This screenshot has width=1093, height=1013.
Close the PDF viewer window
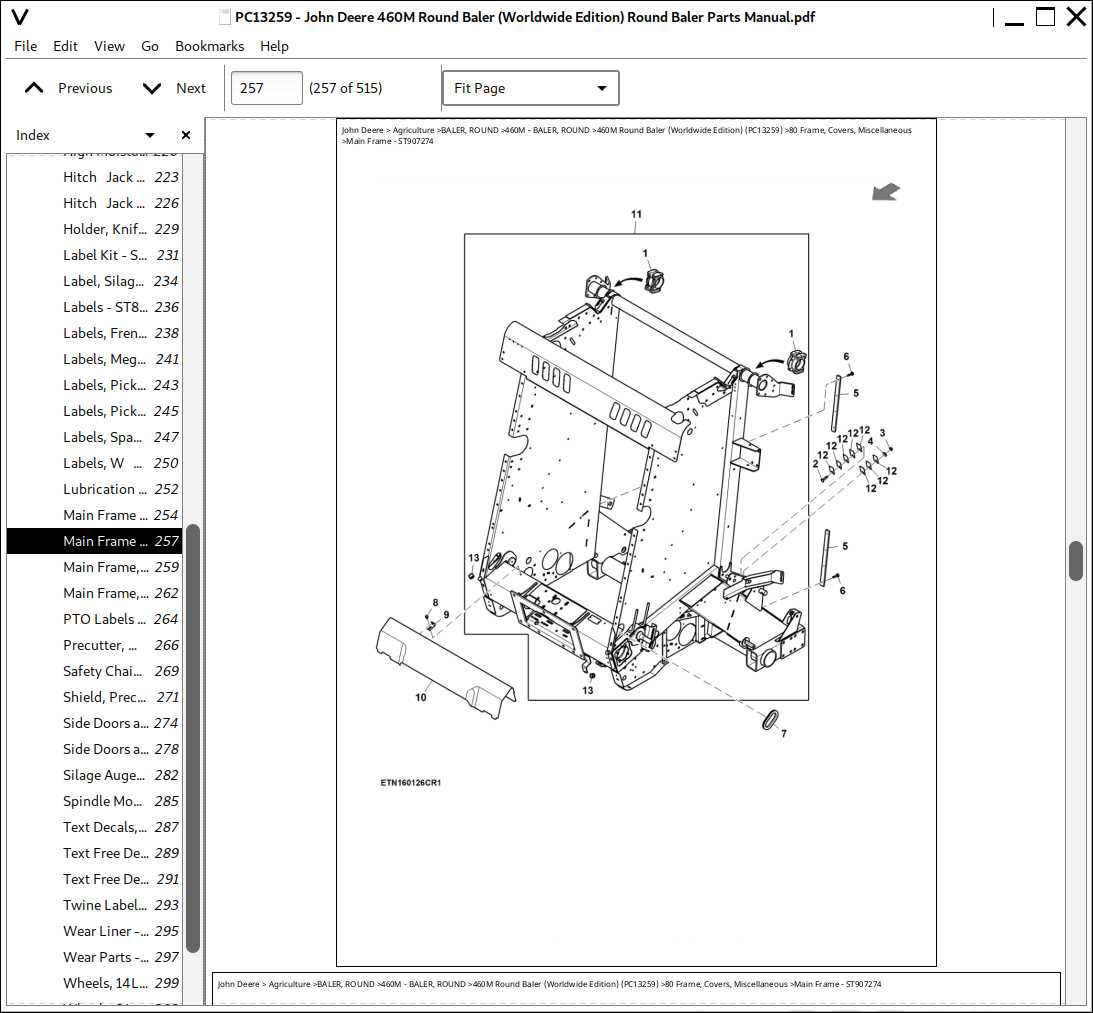click(1076, 17)
